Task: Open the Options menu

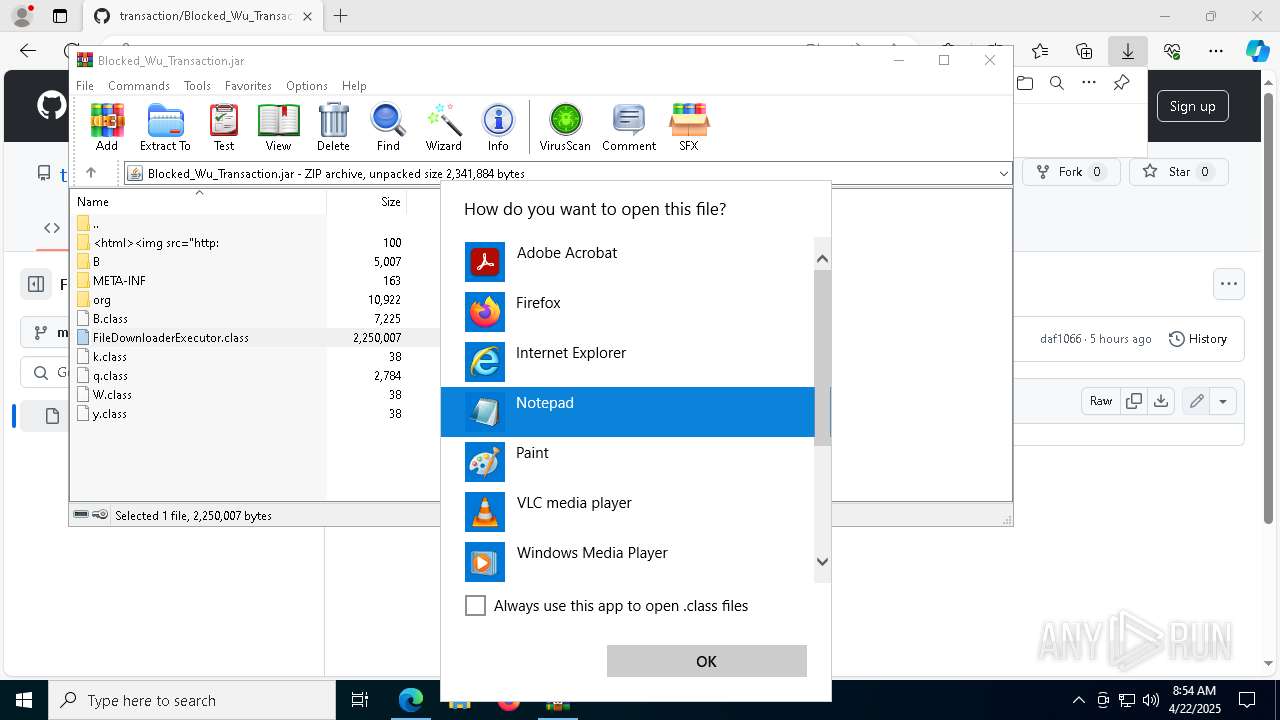Action: point(307,86)
